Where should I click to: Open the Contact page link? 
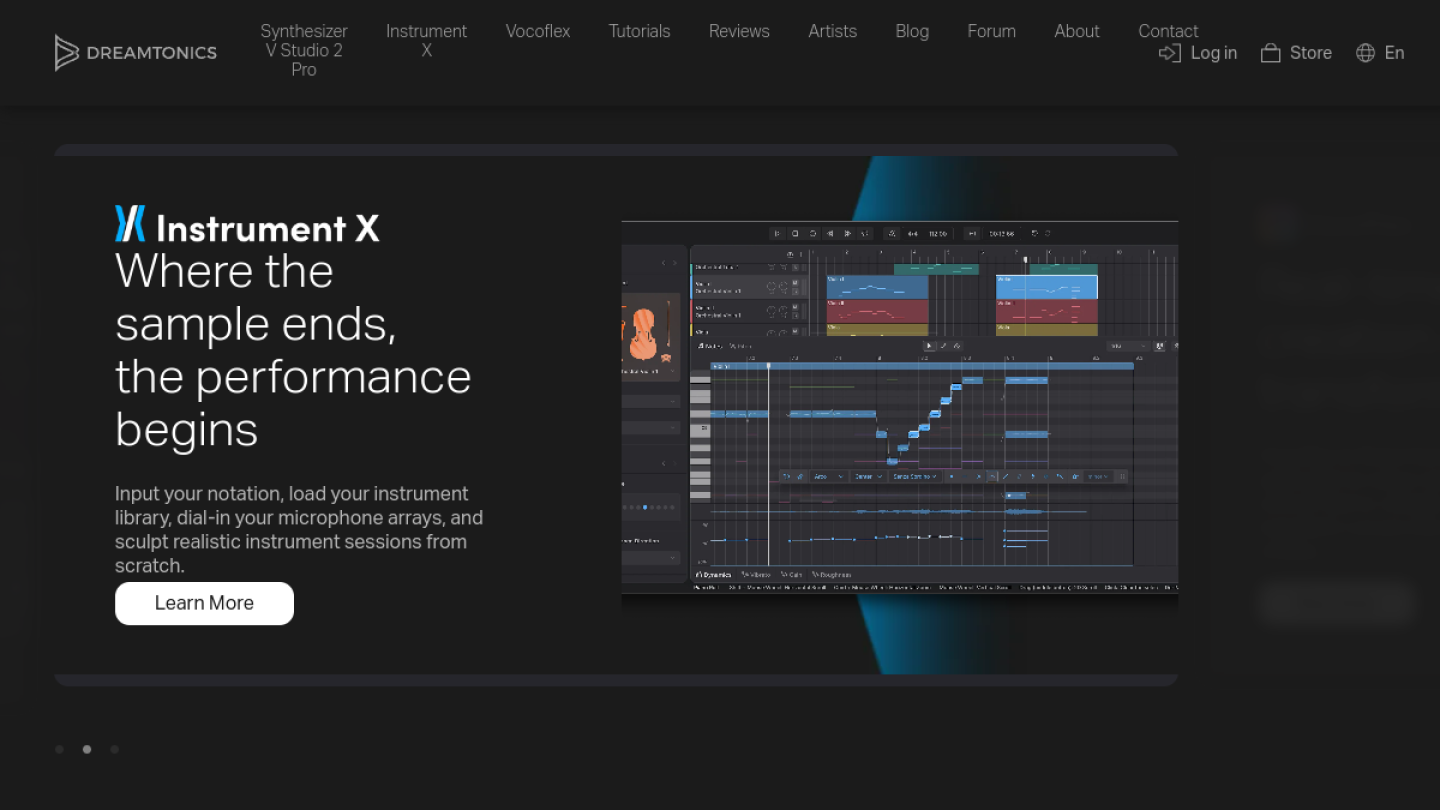coord(1168,31)
